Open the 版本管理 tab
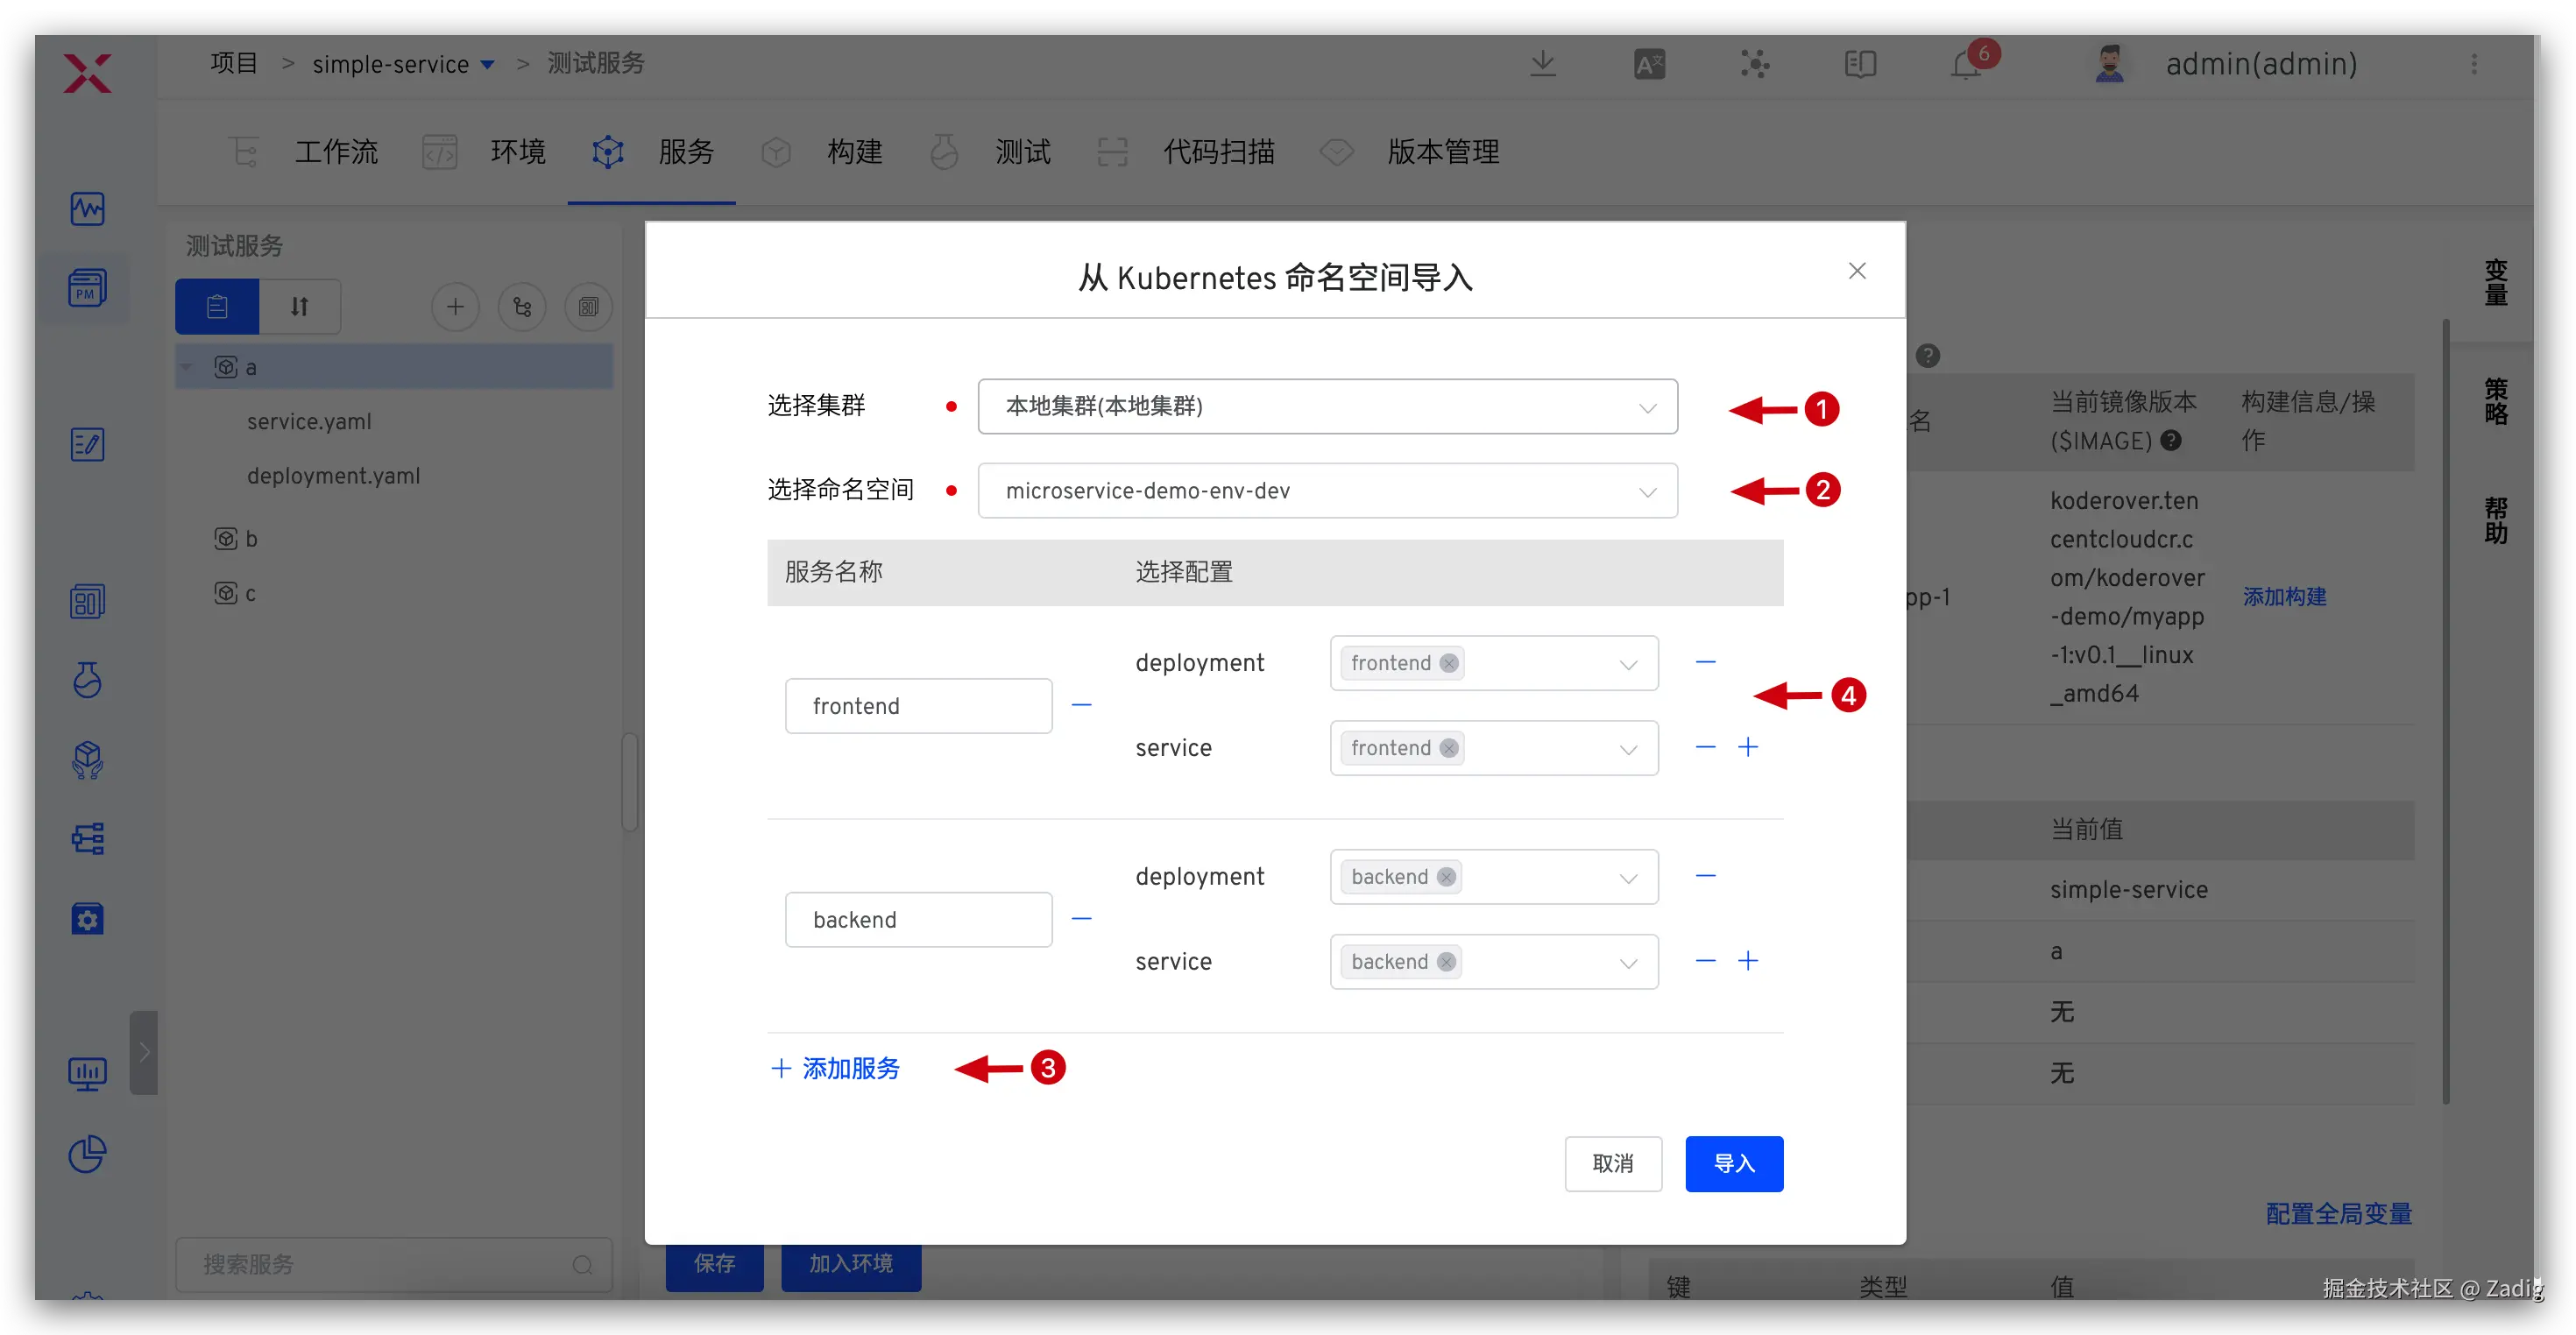Image resolution: width=2576 pixels, height=1335 pixels. pyautogui.click(x=1442, y=152)
